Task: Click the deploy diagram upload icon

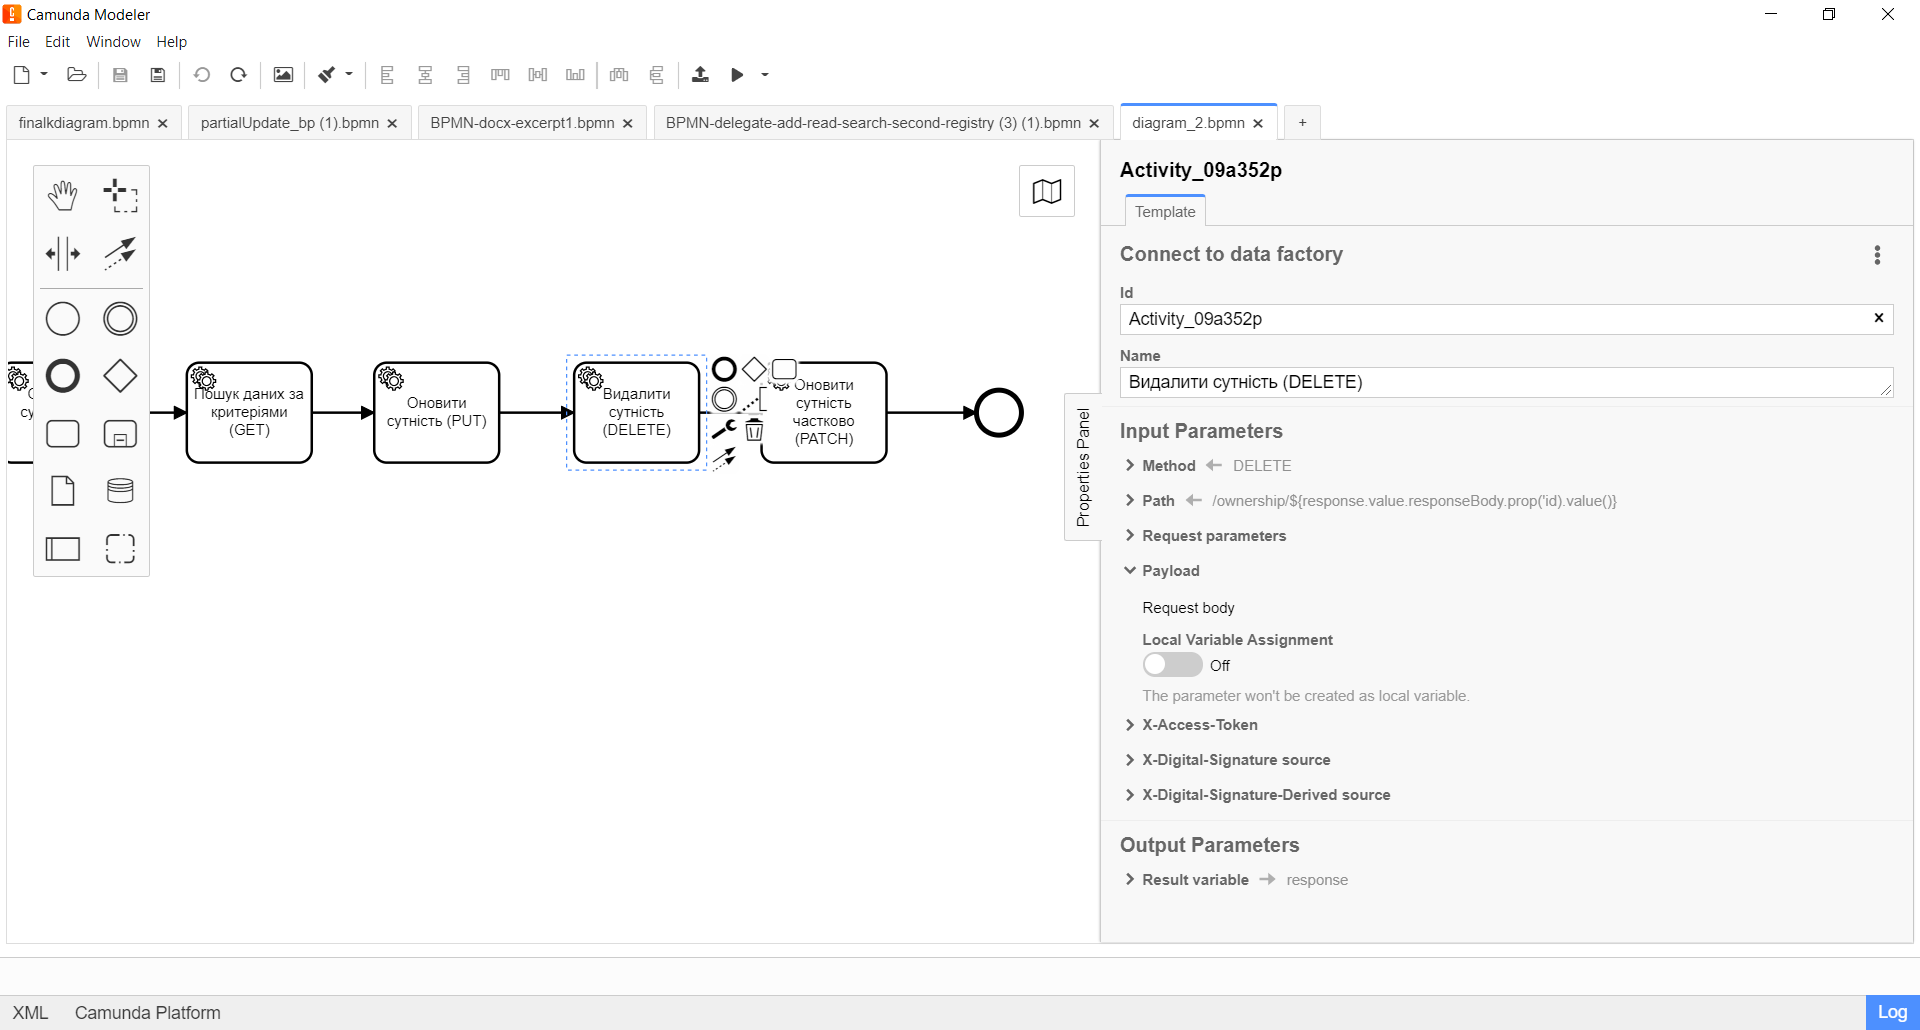Action: (x=700, y=75)
